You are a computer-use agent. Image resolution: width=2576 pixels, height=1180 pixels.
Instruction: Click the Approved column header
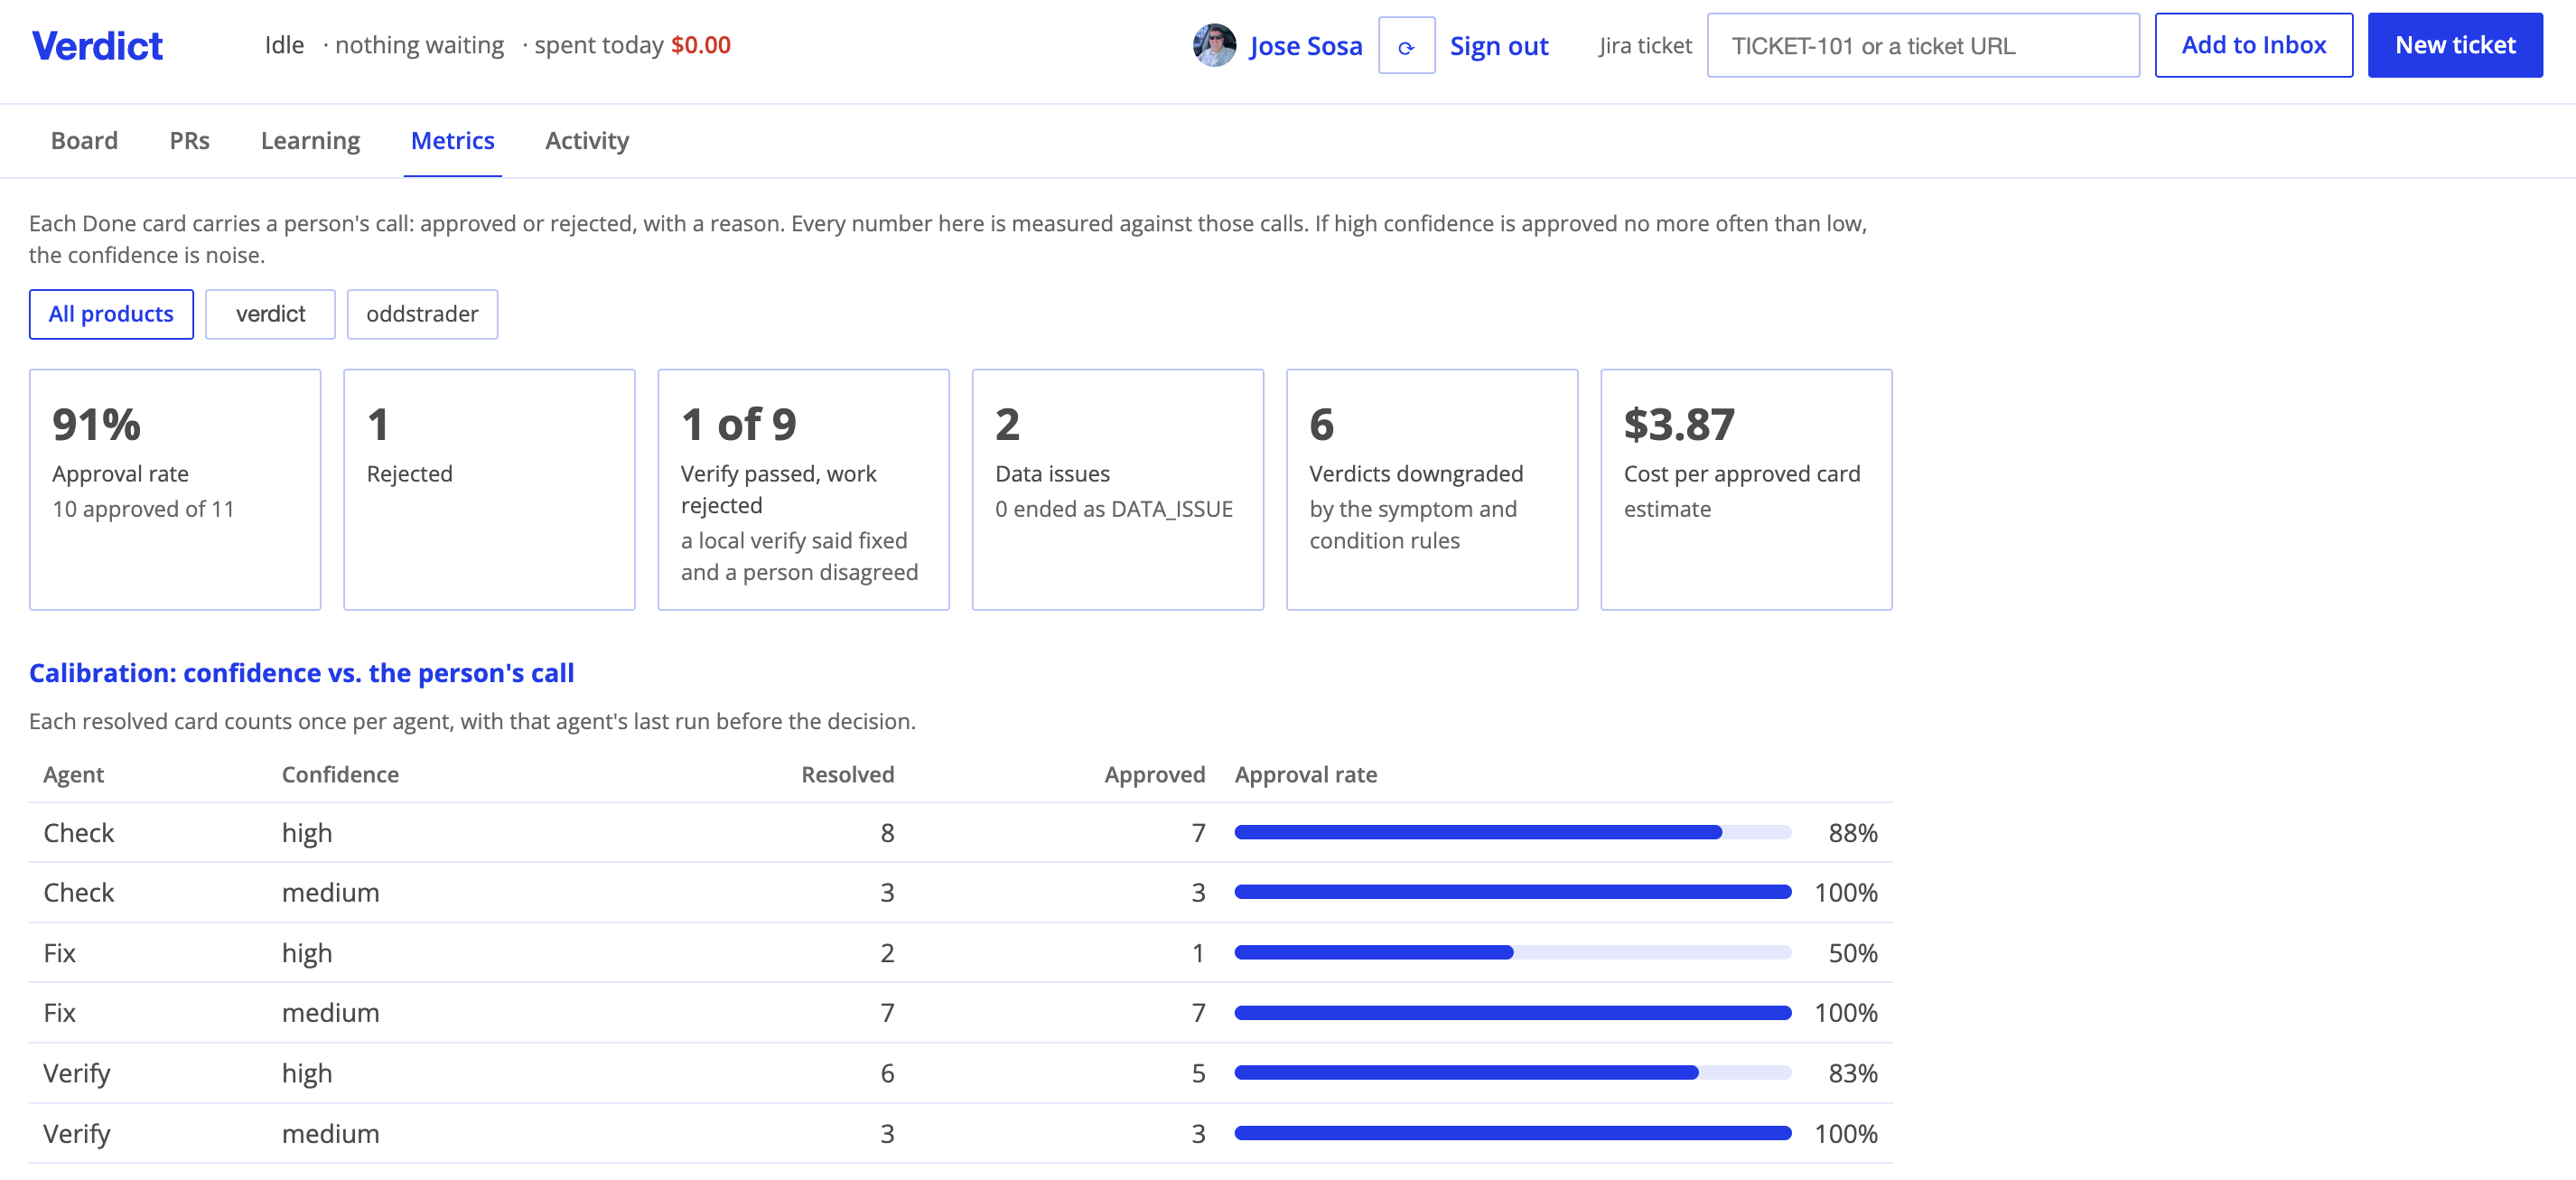click(x=1154, y=774)
